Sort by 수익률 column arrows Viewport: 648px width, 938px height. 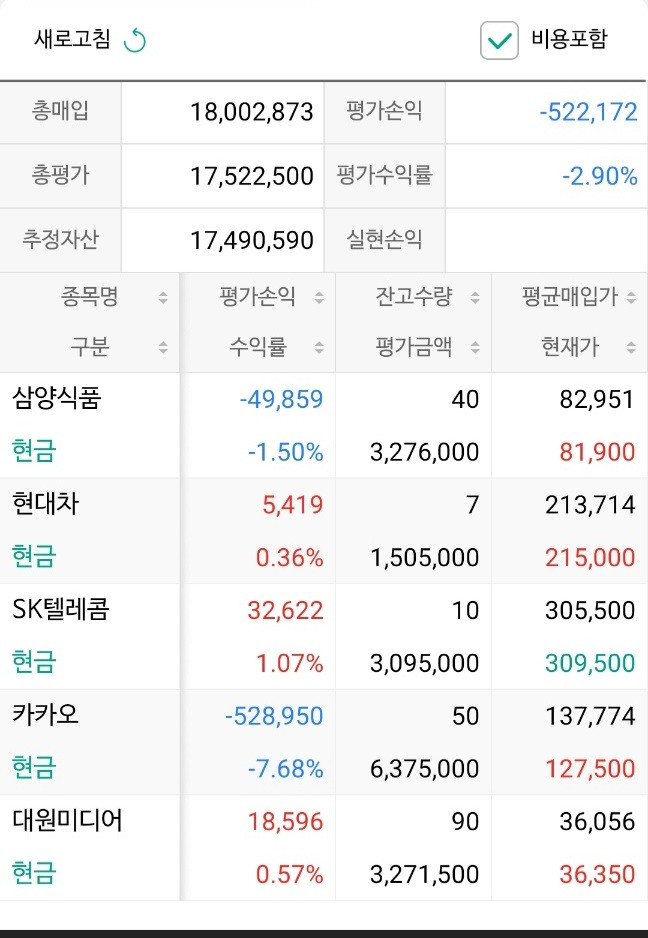pyautogui.click(x=319, y=347)
